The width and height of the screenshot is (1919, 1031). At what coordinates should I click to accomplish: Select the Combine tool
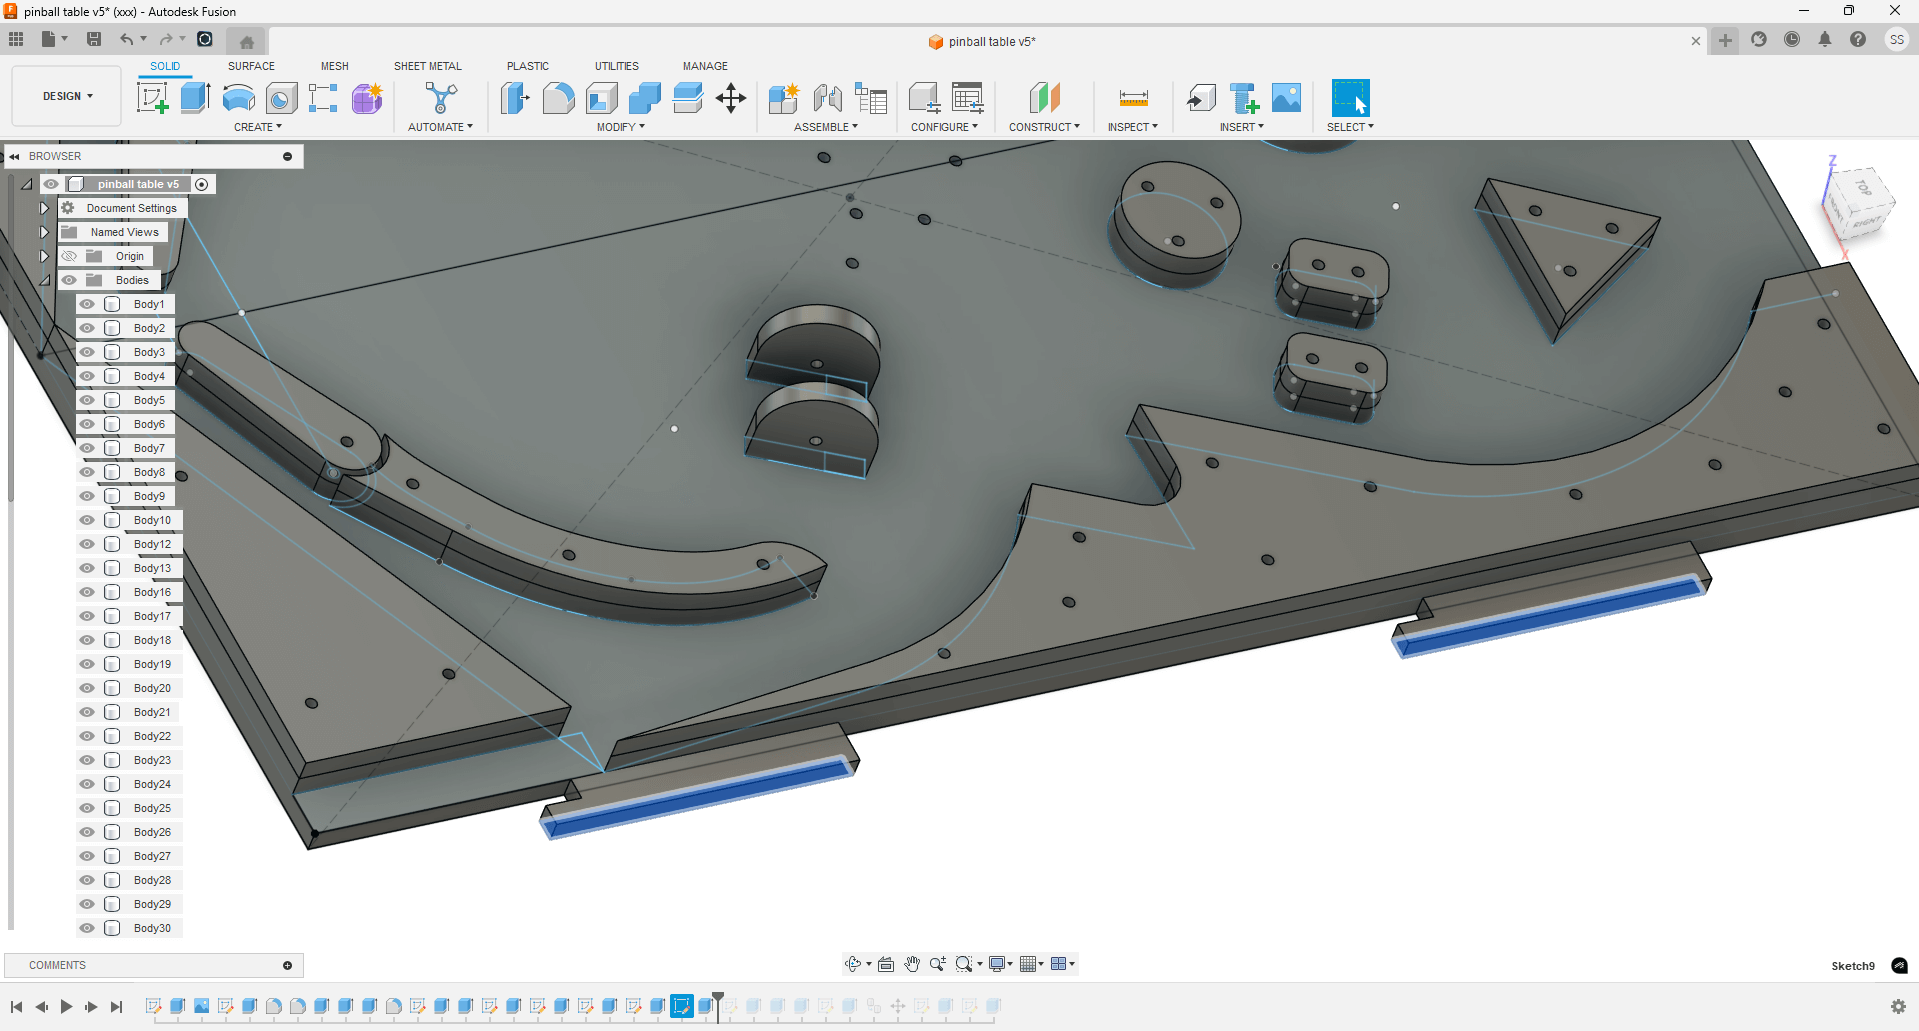(645, 98)
